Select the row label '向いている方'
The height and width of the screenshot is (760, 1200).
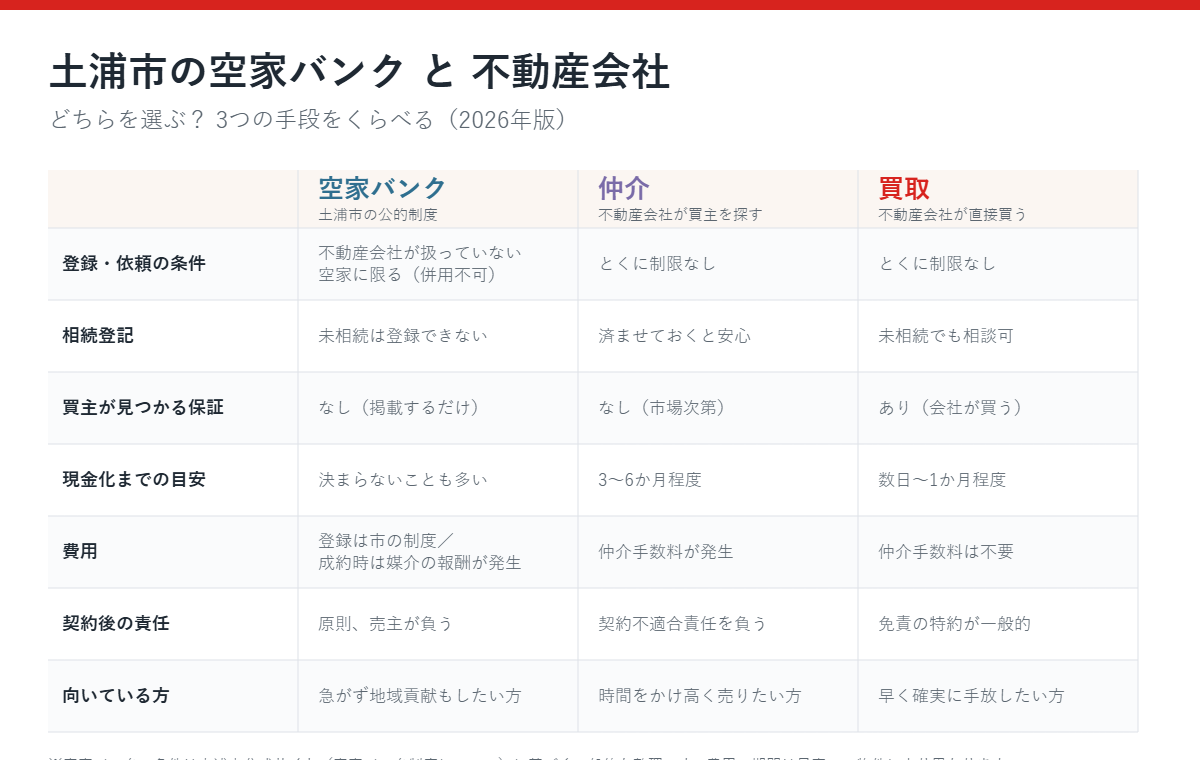click(116, 696)
